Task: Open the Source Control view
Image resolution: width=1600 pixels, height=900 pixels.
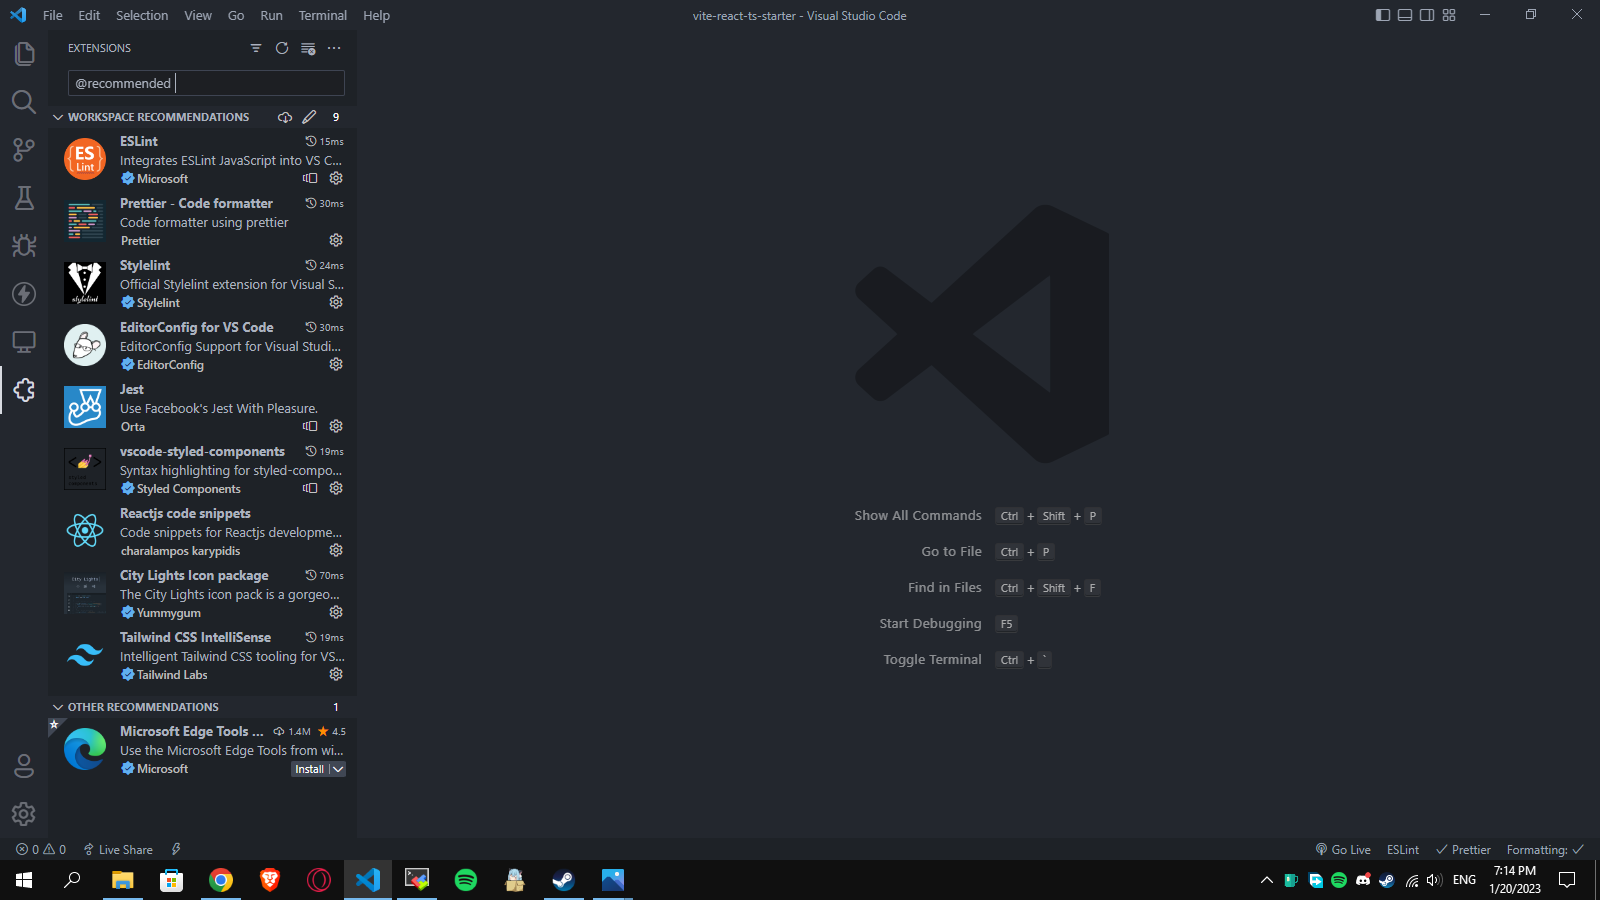Action: click(24, 150)
